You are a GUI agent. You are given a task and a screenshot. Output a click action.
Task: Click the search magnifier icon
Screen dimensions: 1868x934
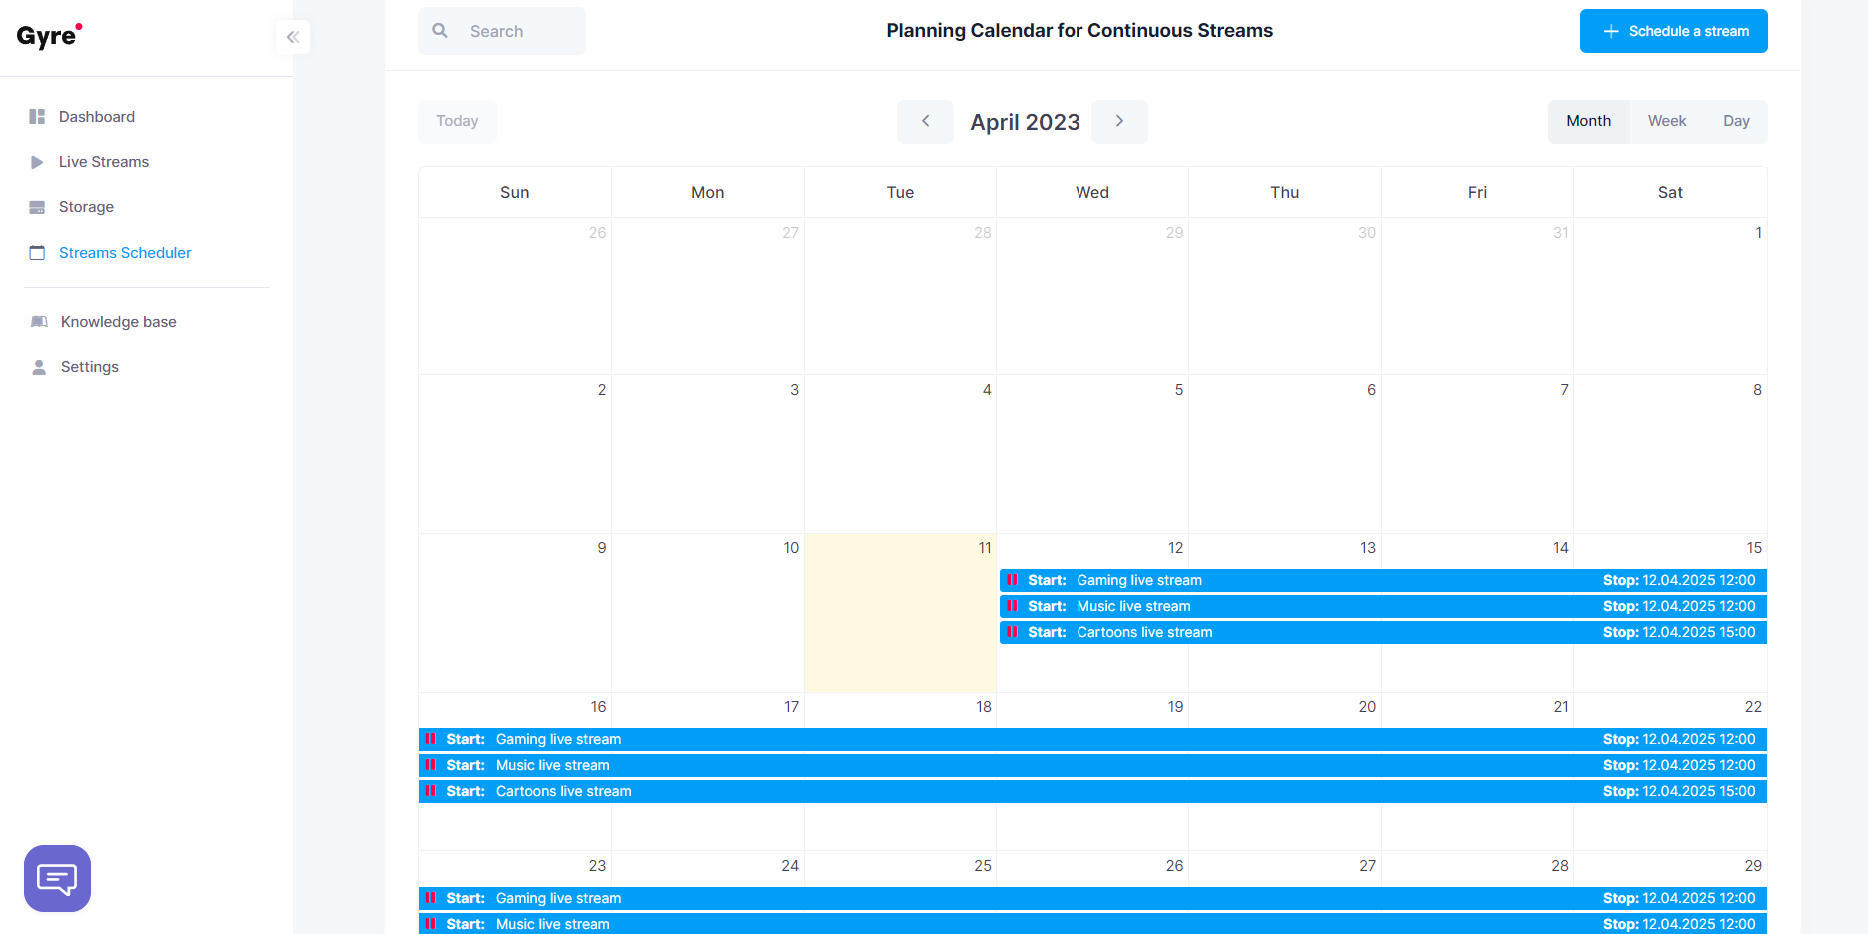(440, 30)
